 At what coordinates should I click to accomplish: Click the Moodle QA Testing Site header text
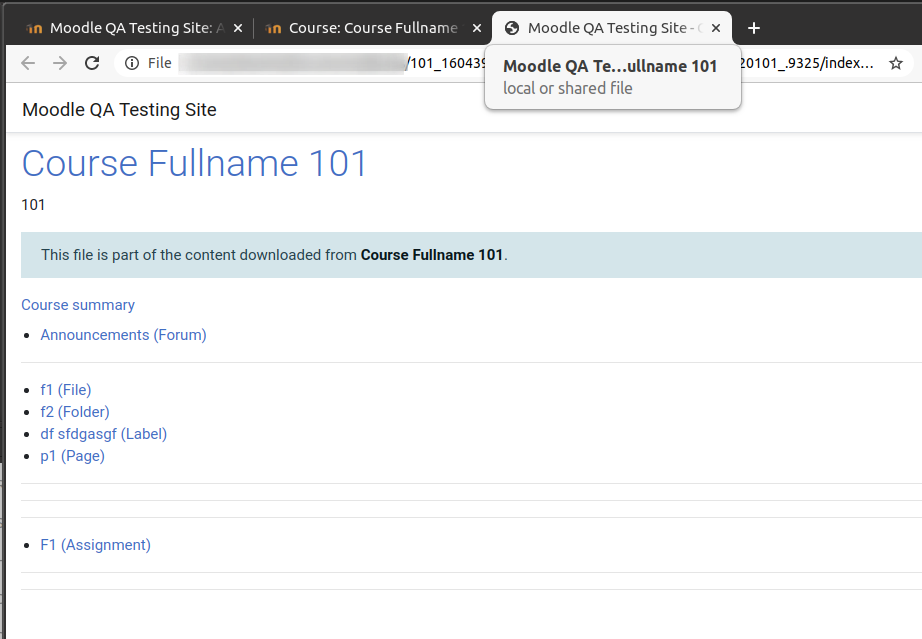click(x=119, y=110)
